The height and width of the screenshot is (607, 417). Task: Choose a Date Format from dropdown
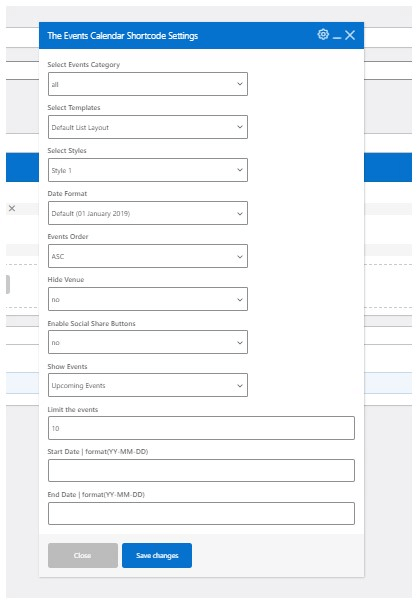coord(148,213)
